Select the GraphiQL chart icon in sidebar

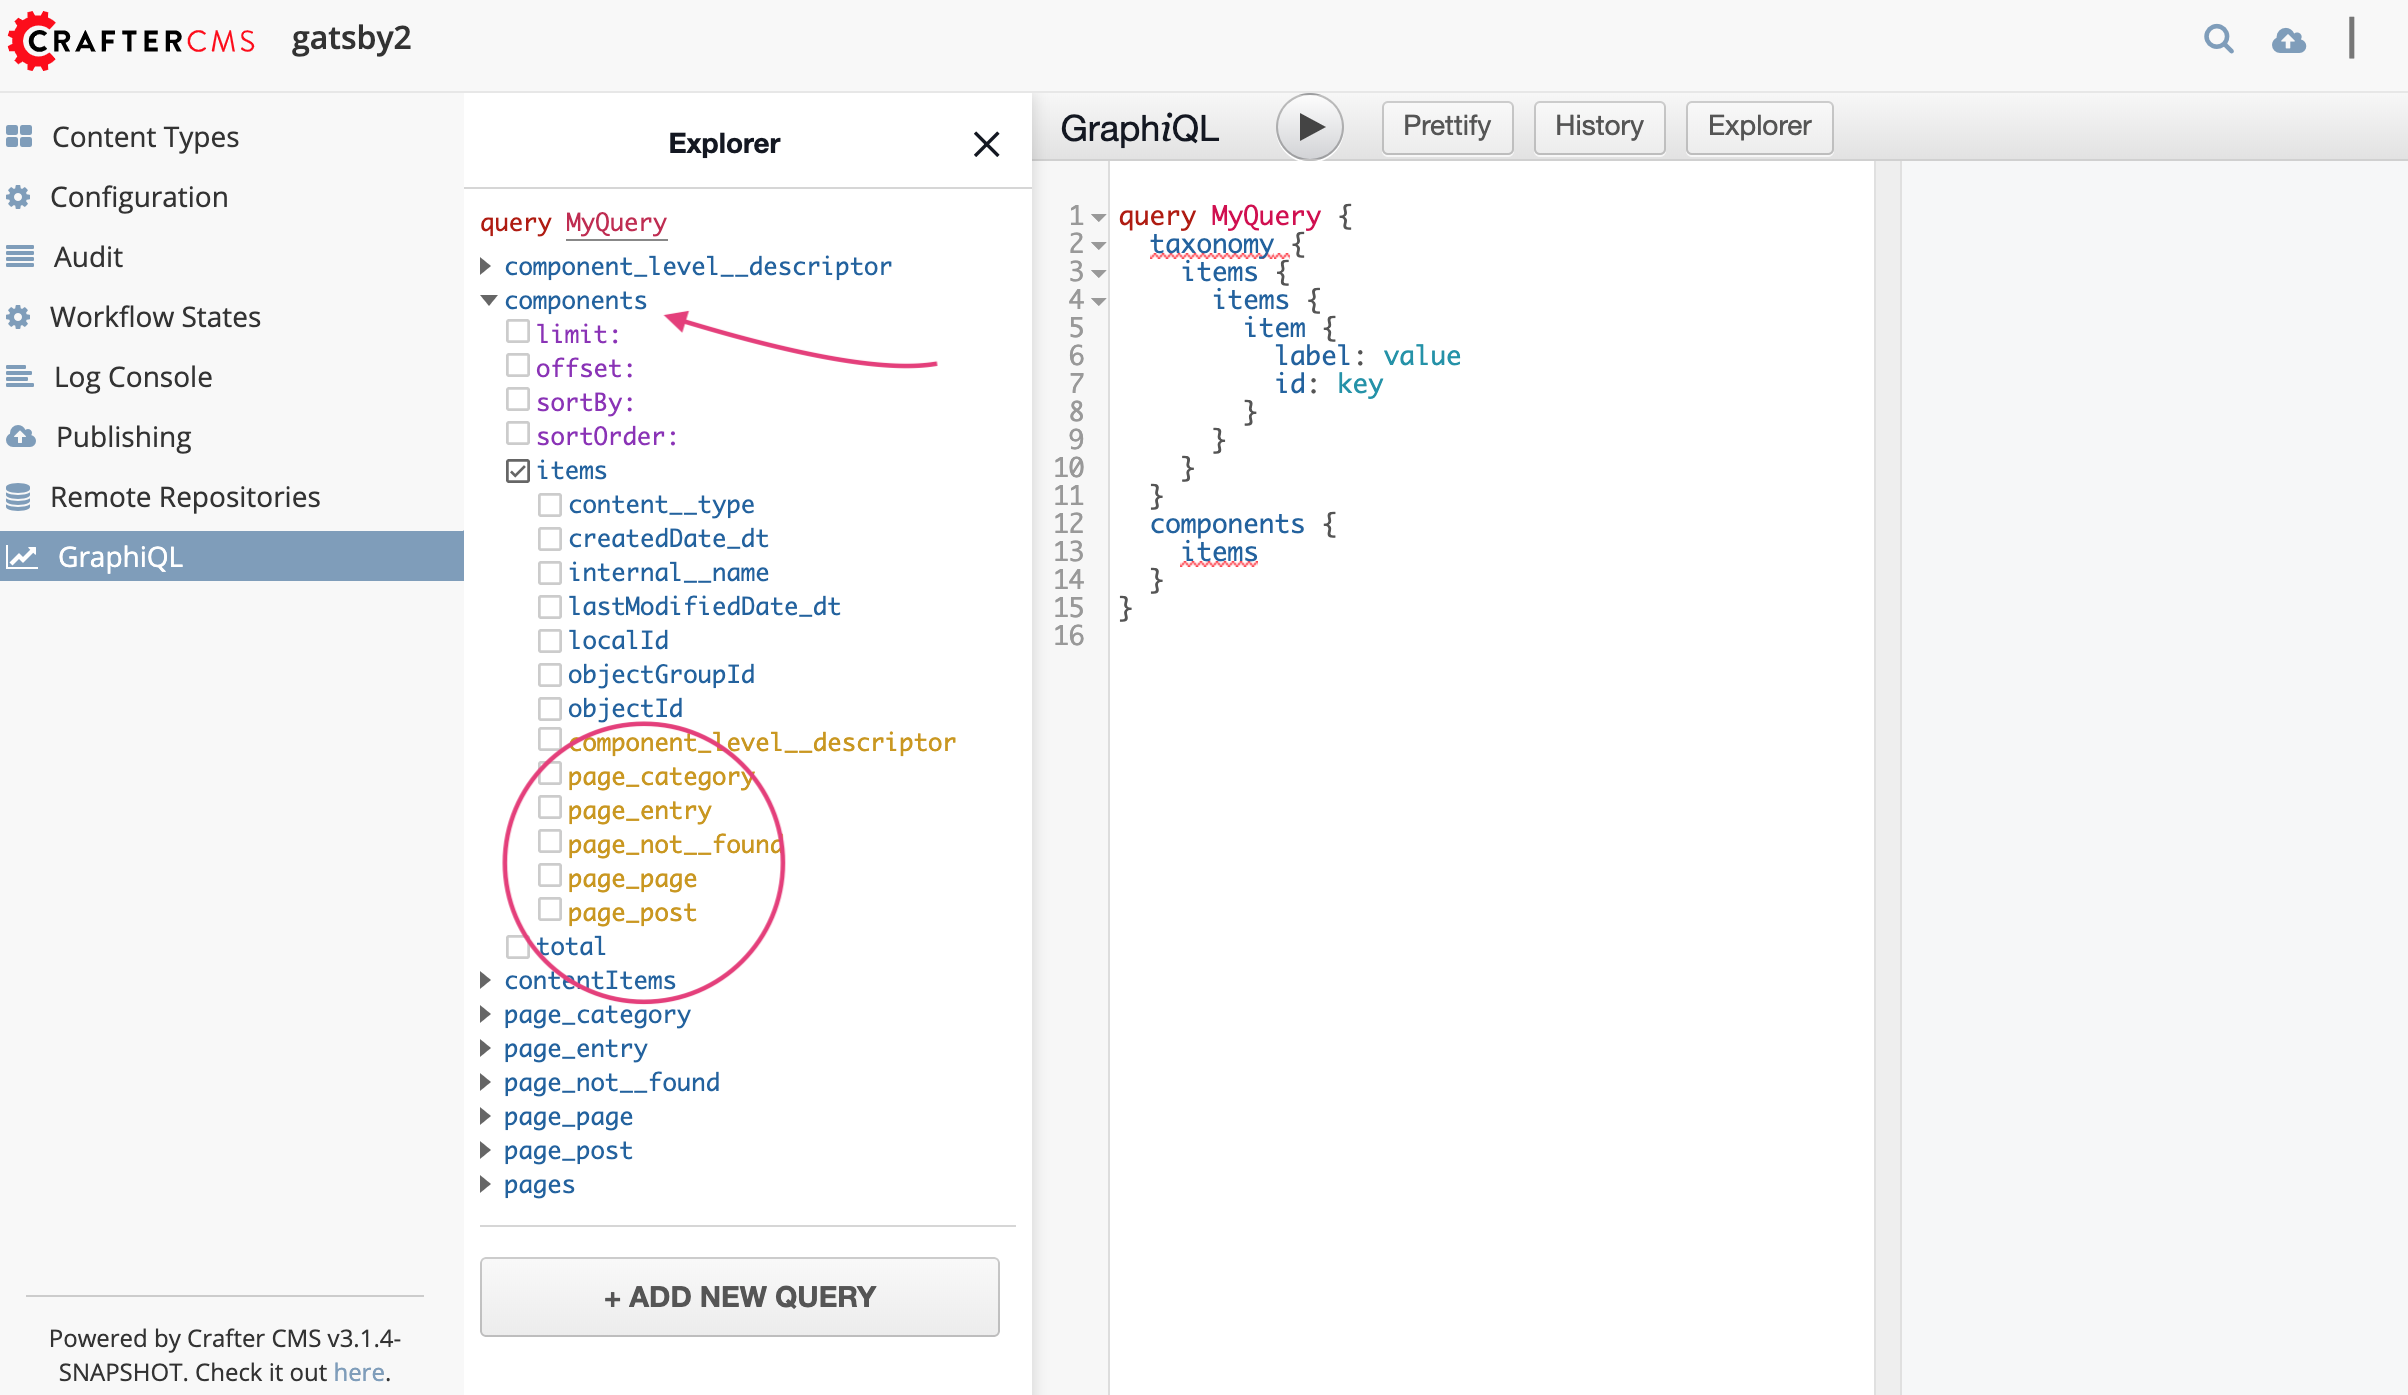pyautogui.click(x=22, y=556)
